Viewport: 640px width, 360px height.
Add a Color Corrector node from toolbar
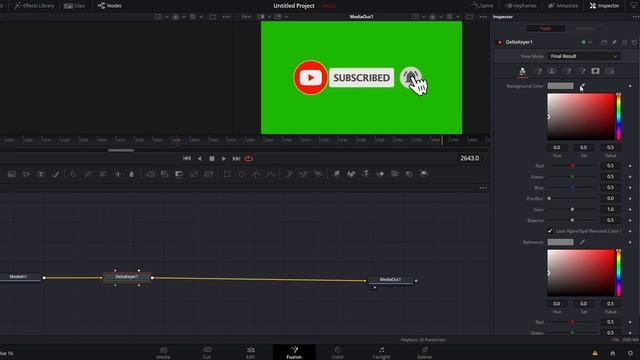pyautogui.click(x=73, y=174)
